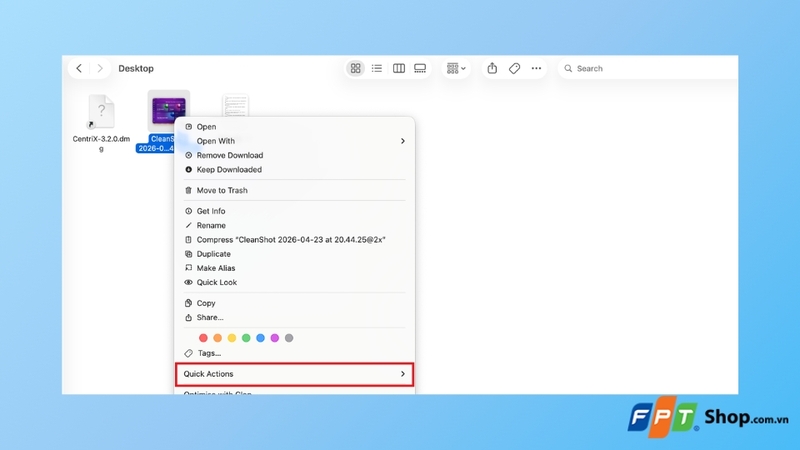
Task: Apply the yellow tag color
Action: tap(232, 338)
